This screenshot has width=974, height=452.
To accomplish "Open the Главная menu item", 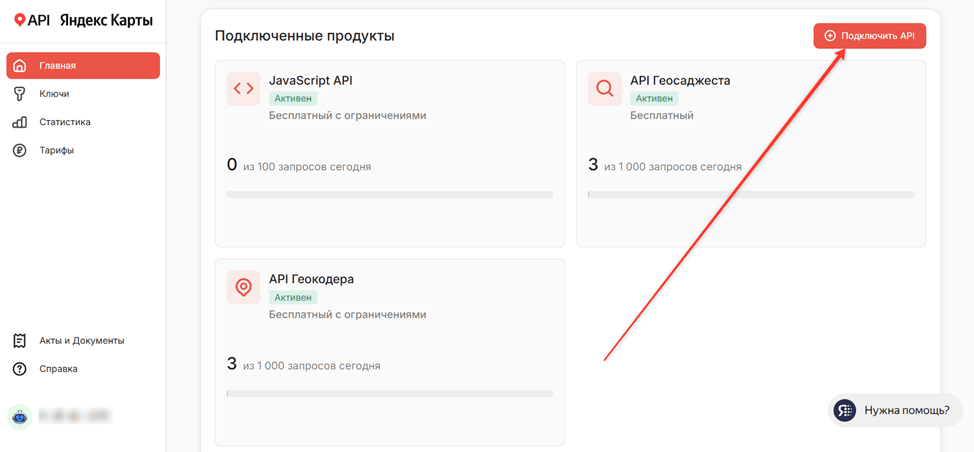I will (x=83, y=66).
